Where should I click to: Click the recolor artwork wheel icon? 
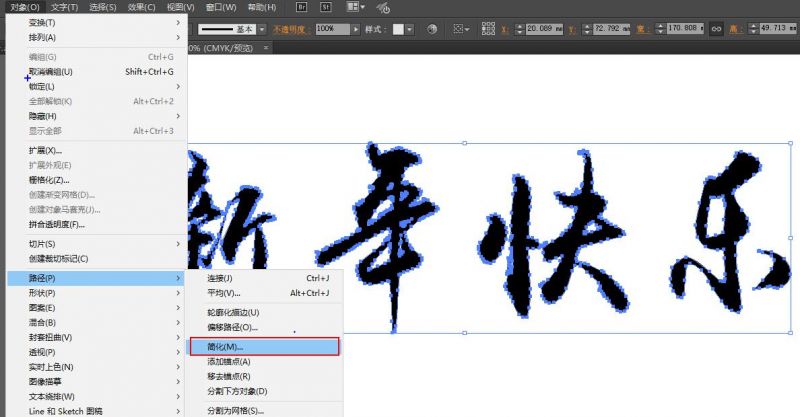[429, 30]
